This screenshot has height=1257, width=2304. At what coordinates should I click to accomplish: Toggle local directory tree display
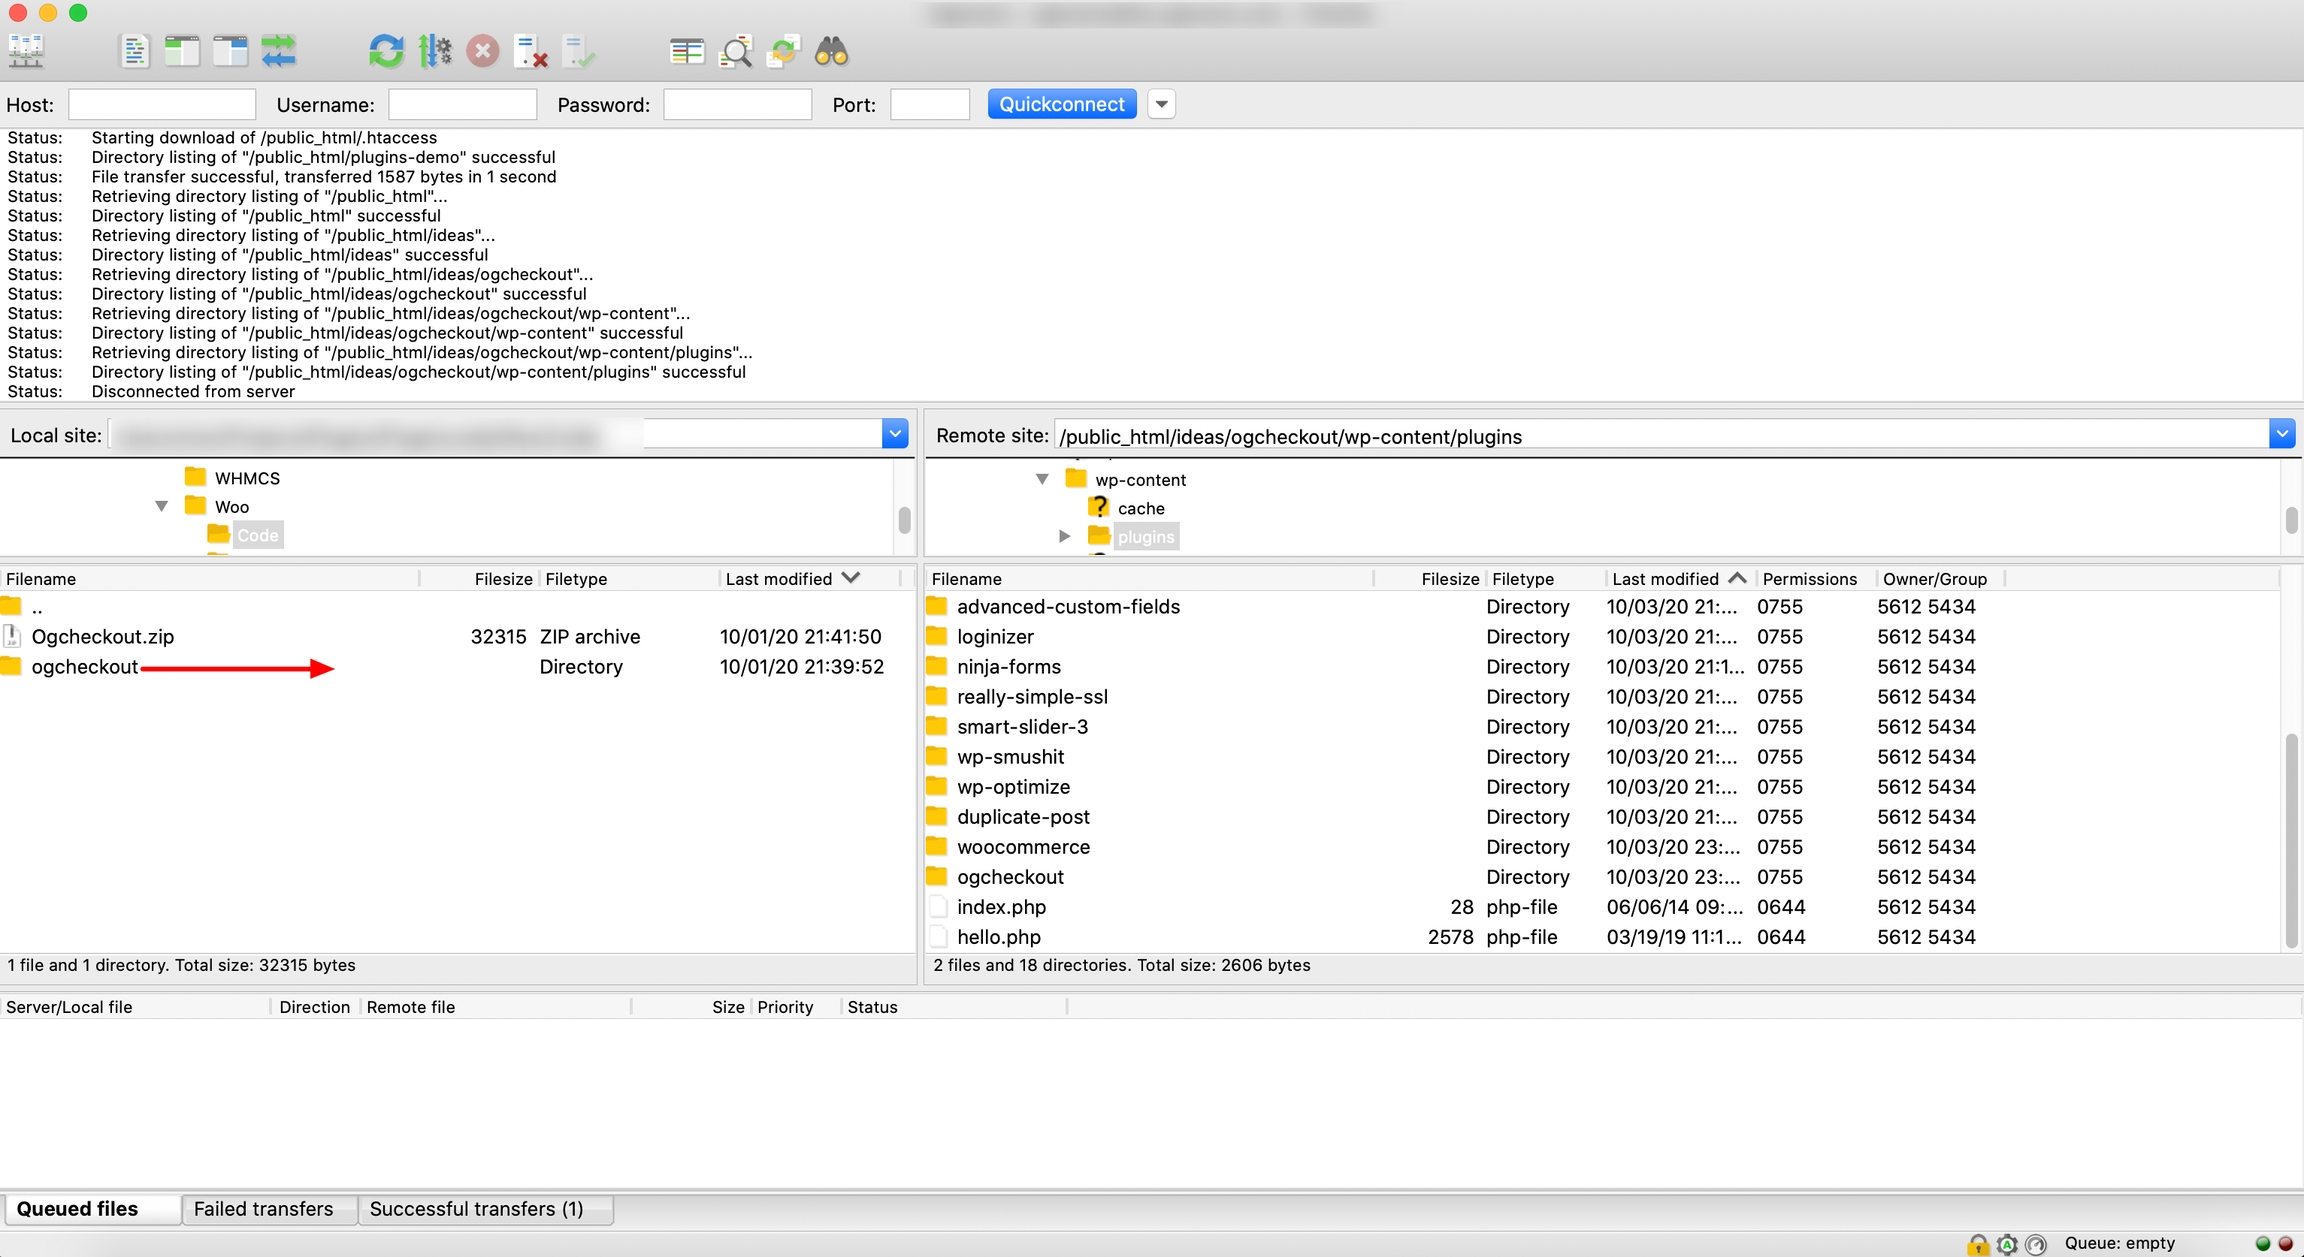click(x=182, y=51)
